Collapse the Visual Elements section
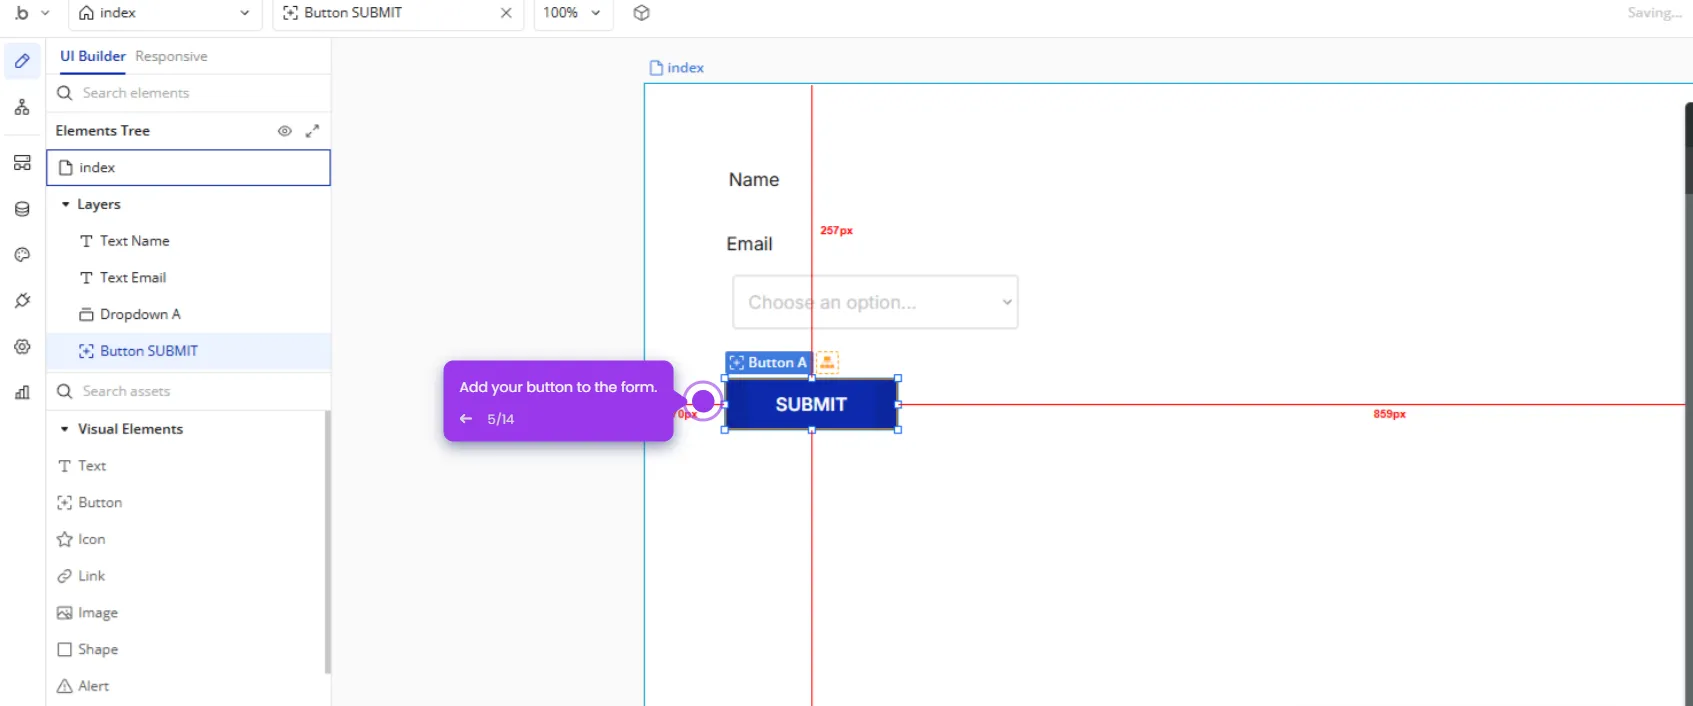1693x706 pixels. click(x=65, y=429)
